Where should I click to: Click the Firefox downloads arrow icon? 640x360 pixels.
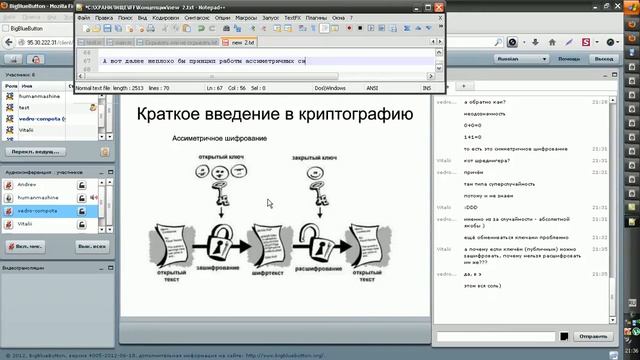(535, 42)
